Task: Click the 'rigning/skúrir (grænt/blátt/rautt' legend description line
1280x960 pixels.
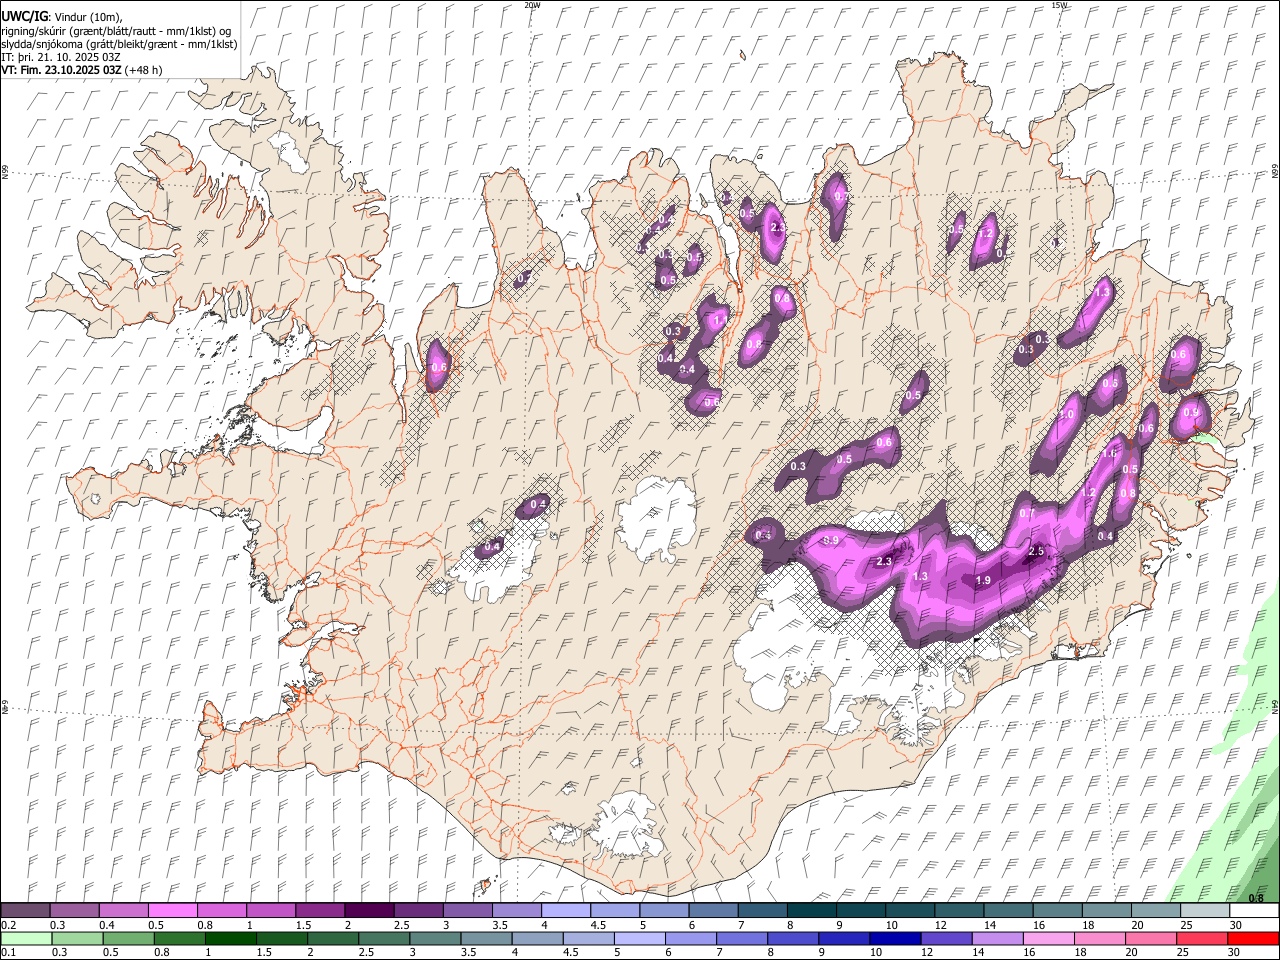Action: (116, 31)
